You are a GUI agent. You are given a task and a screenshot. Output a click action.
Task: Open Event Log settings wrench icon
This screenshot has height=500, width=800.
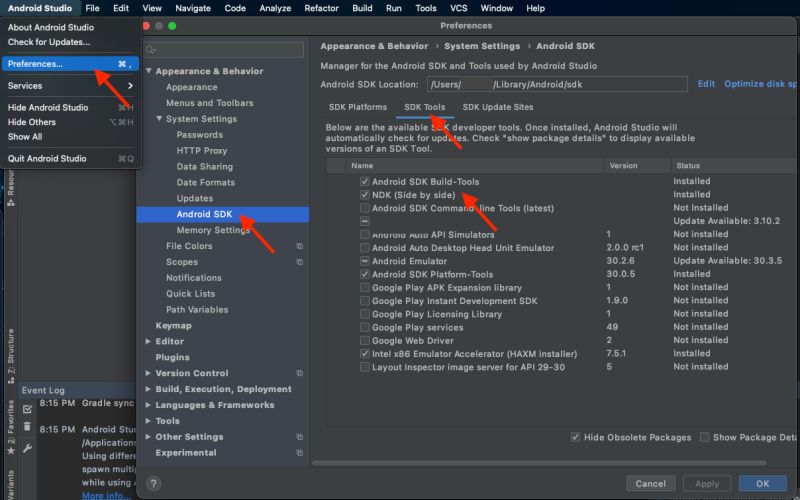click(x=28, y=448)
